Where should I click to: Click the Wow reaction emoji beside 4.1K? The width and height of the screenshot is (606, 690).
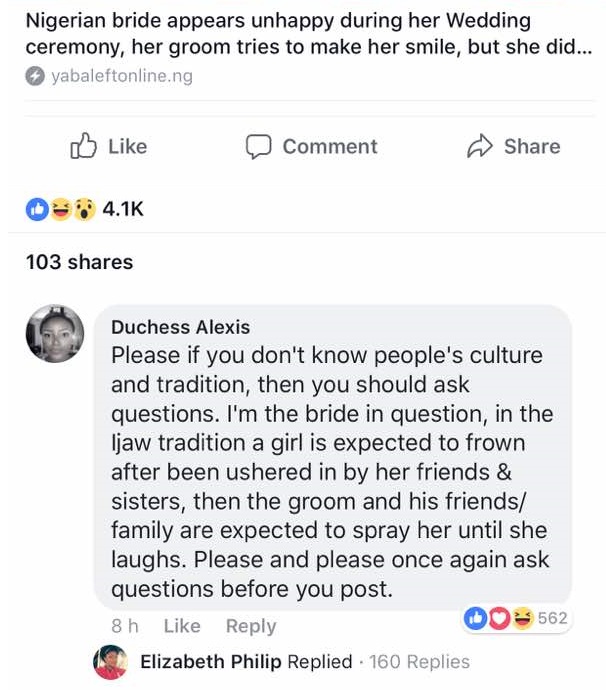pyautogui.click(x=84, y=208)
